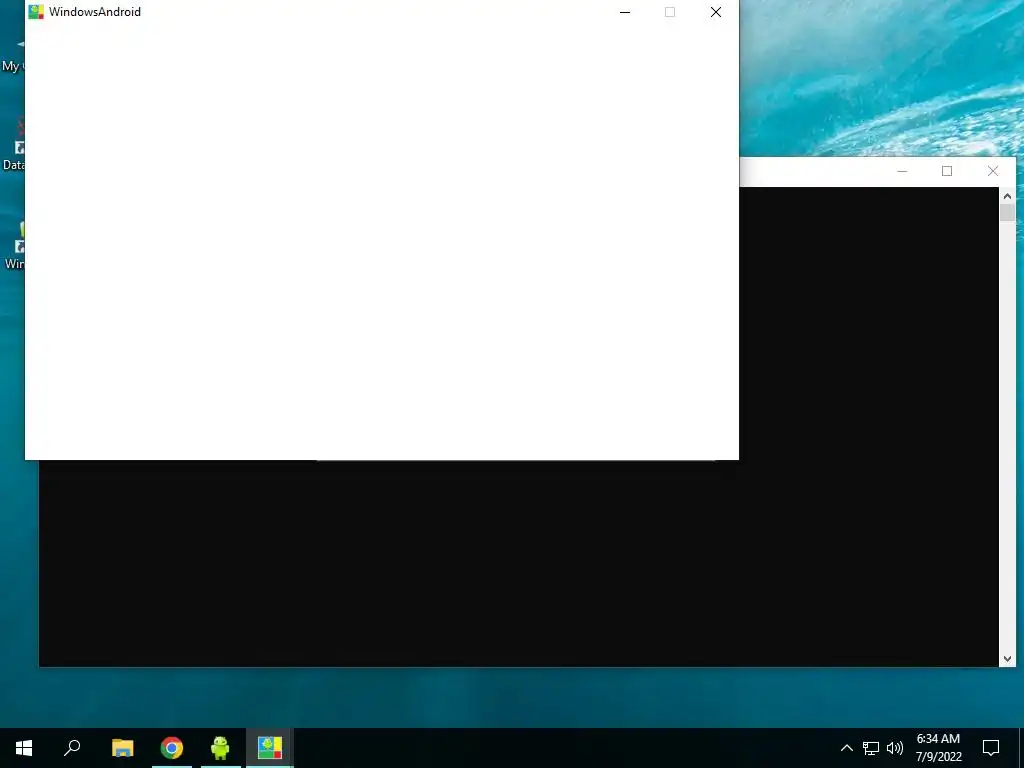This screenshot has width=1024, height=768.
Task: Switch to the green Android robot app
Action: click(x=221, y=748)
